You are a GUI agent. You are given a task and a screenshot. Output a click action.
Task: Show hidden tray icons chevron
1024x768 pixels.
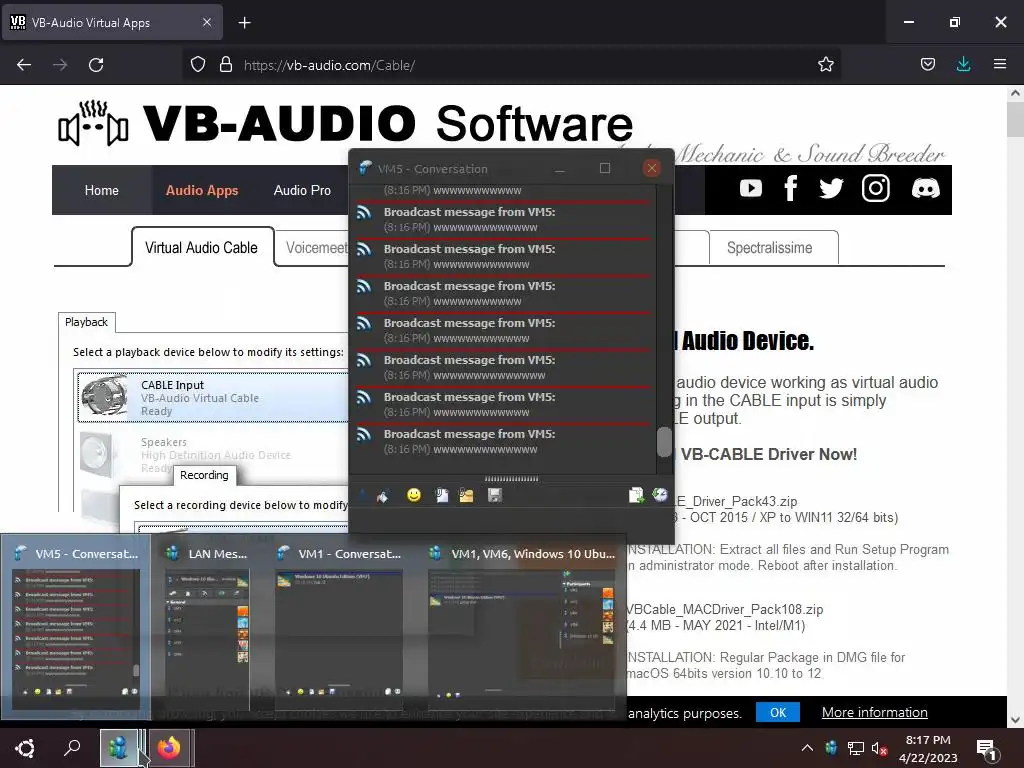[807, 748]
